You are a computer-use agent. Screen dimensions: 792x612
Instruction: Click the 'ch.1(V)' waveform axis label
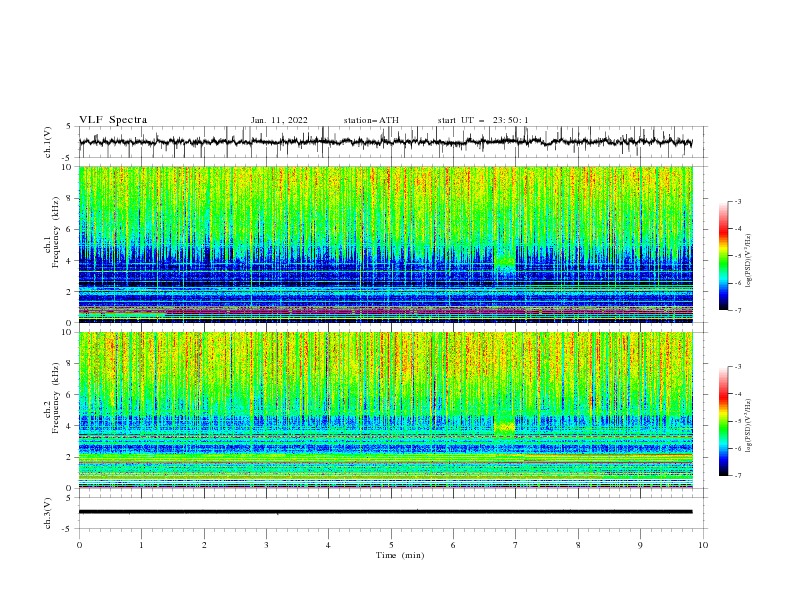(x=48, y=142)
